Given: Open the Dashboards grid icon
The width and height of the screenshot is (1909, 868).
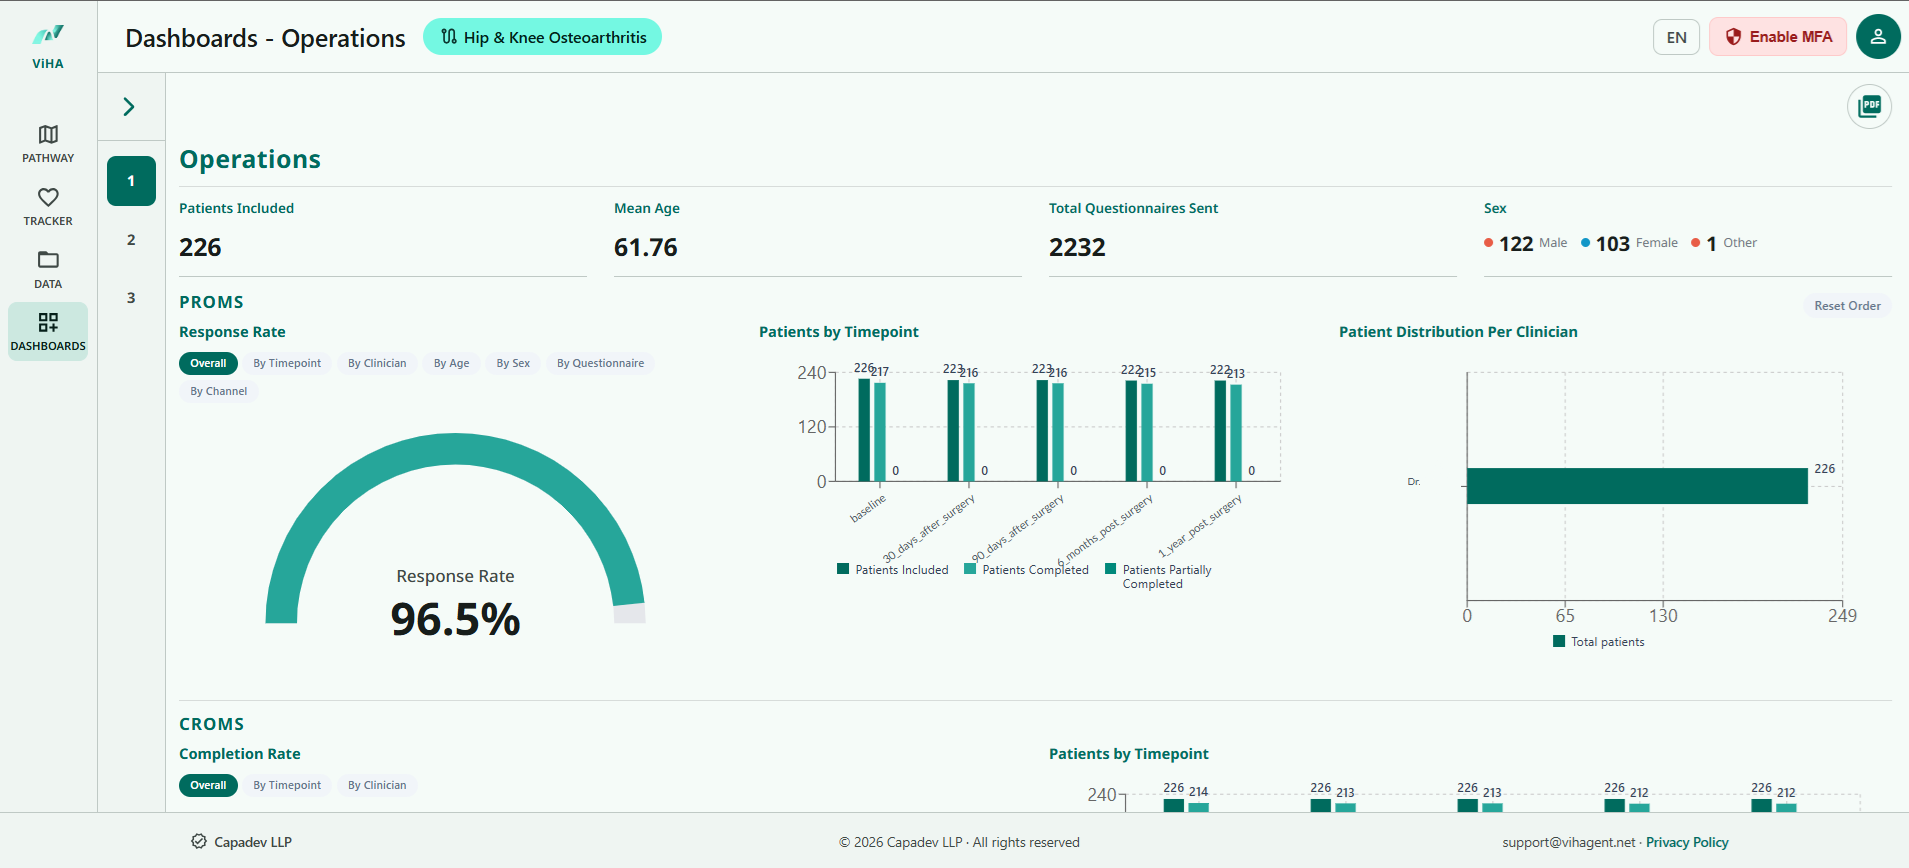Looking at the screenshot, I should [x=48, y=322].
